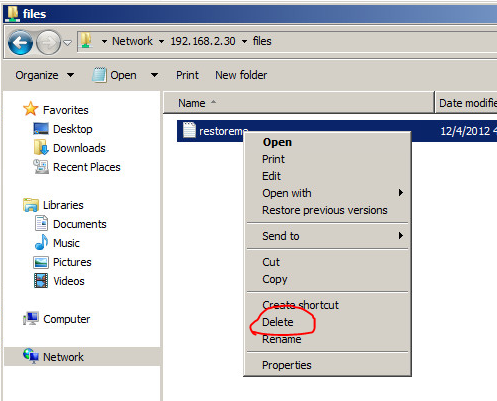Click the blue Back arrow button
This screenshot has width=497, height=401.
click(20, 42)
